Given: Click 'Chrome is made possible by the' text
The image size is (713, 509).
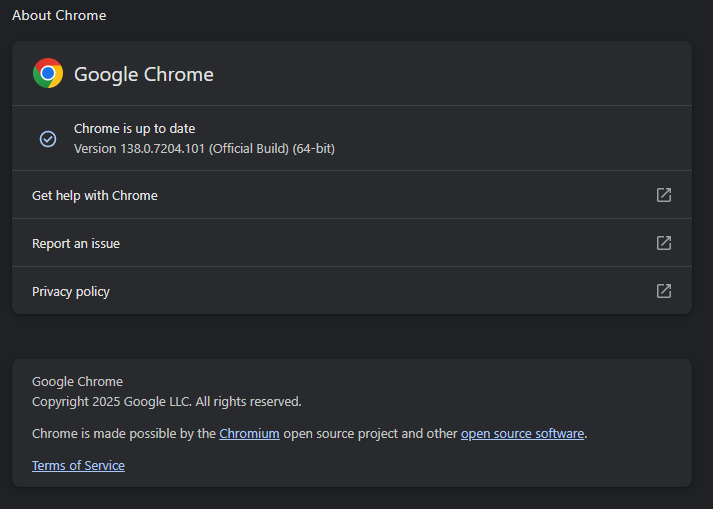Looking at the screenshot, I should [x=124, y=433].
